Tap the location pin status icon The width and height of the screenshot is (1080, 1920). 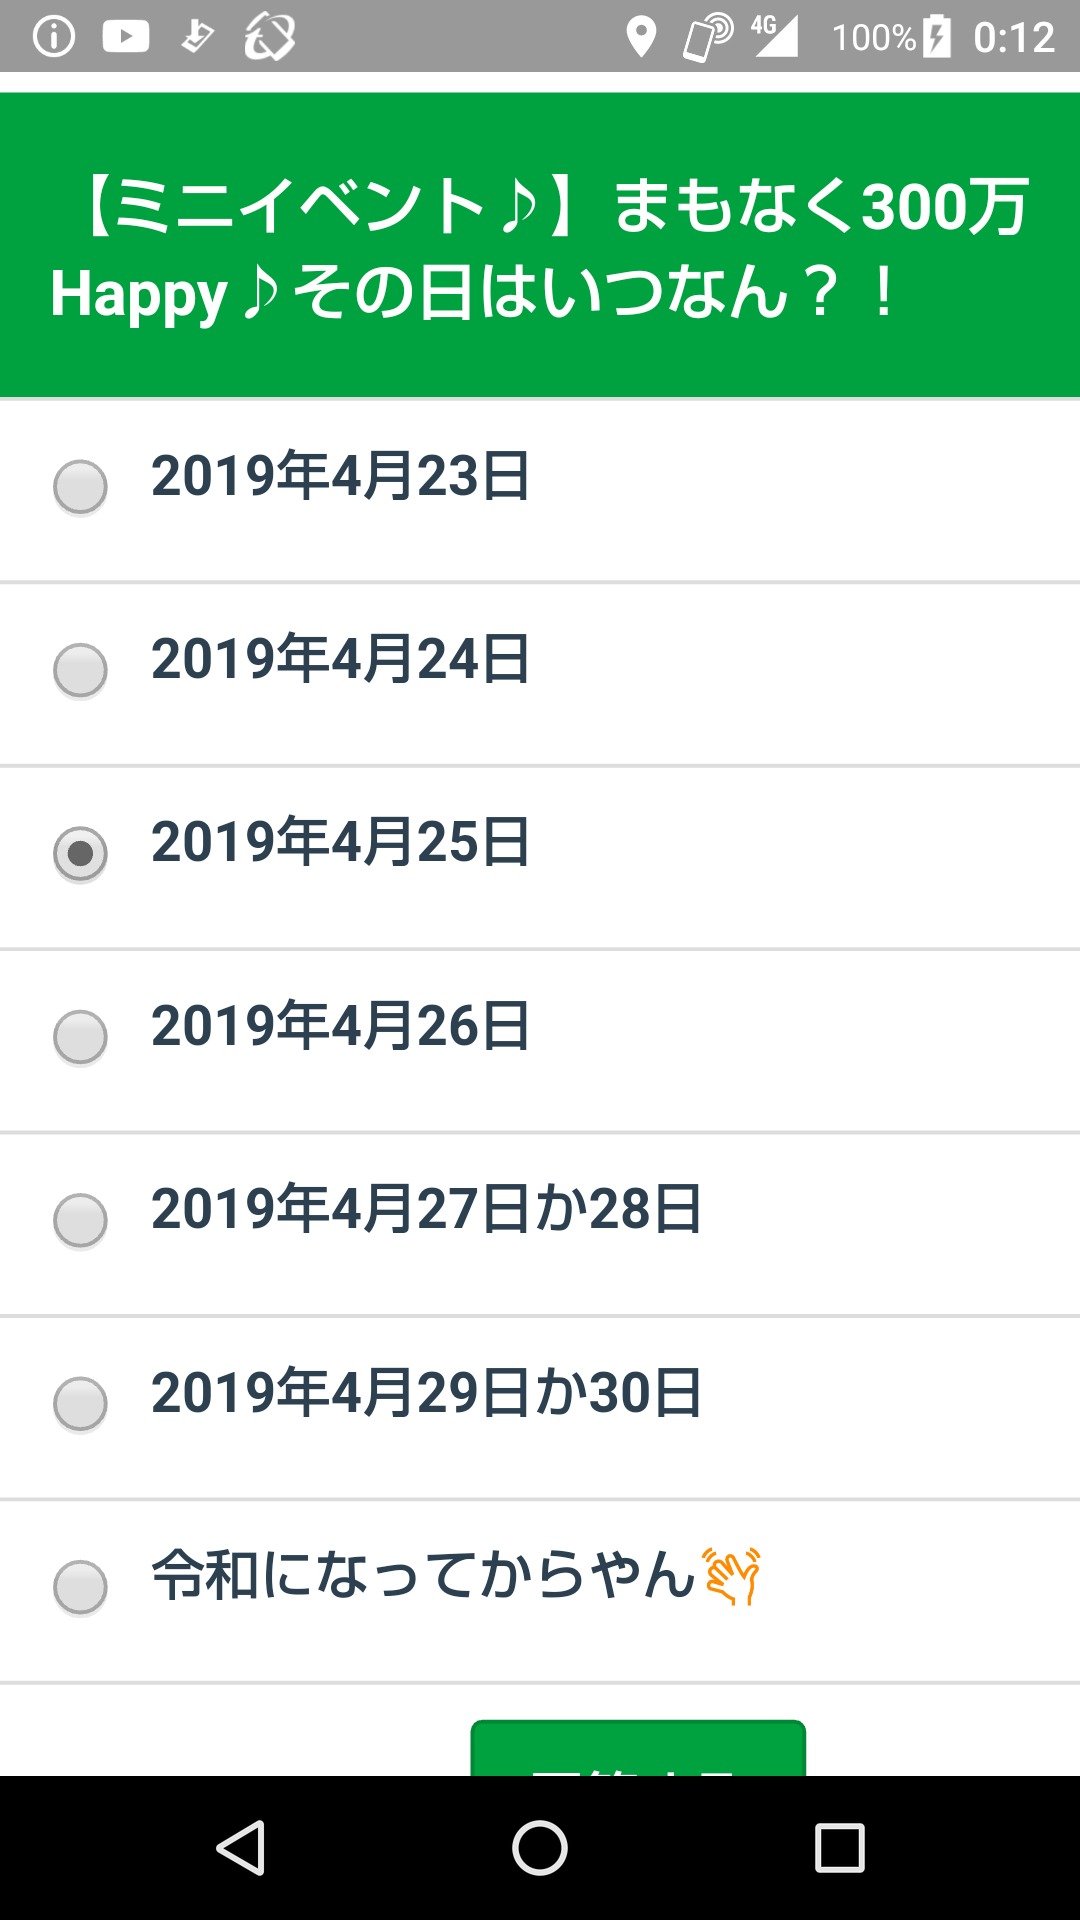click(640, 37)
